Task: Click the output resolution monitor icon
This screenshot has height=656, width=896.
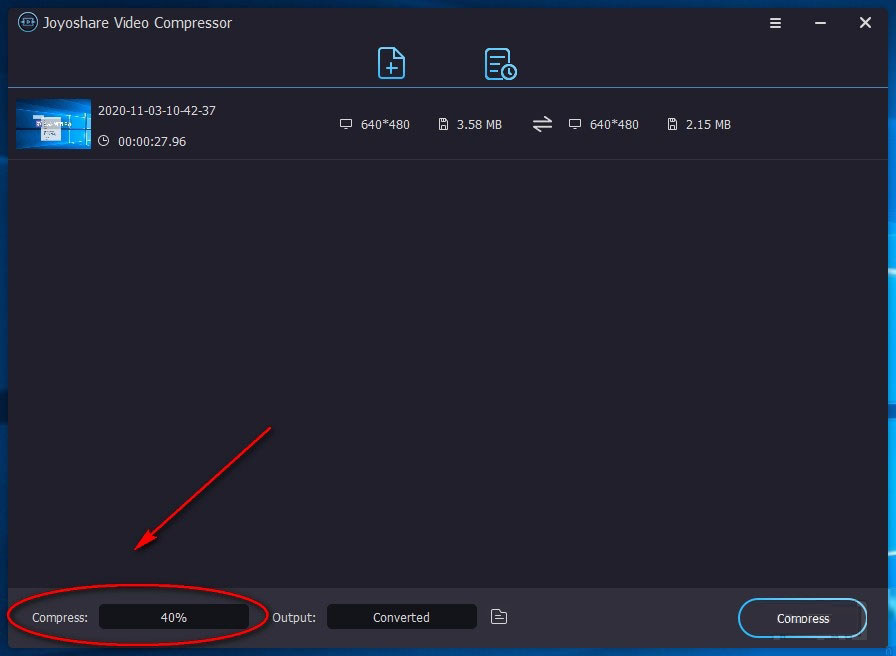Action: [575, 124]
